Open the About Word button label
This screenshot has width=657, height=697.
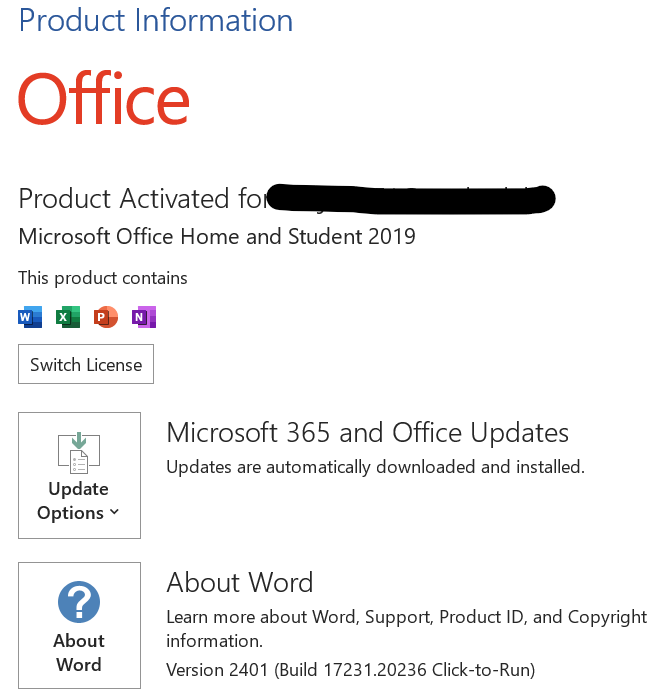(x=79, y=653)
